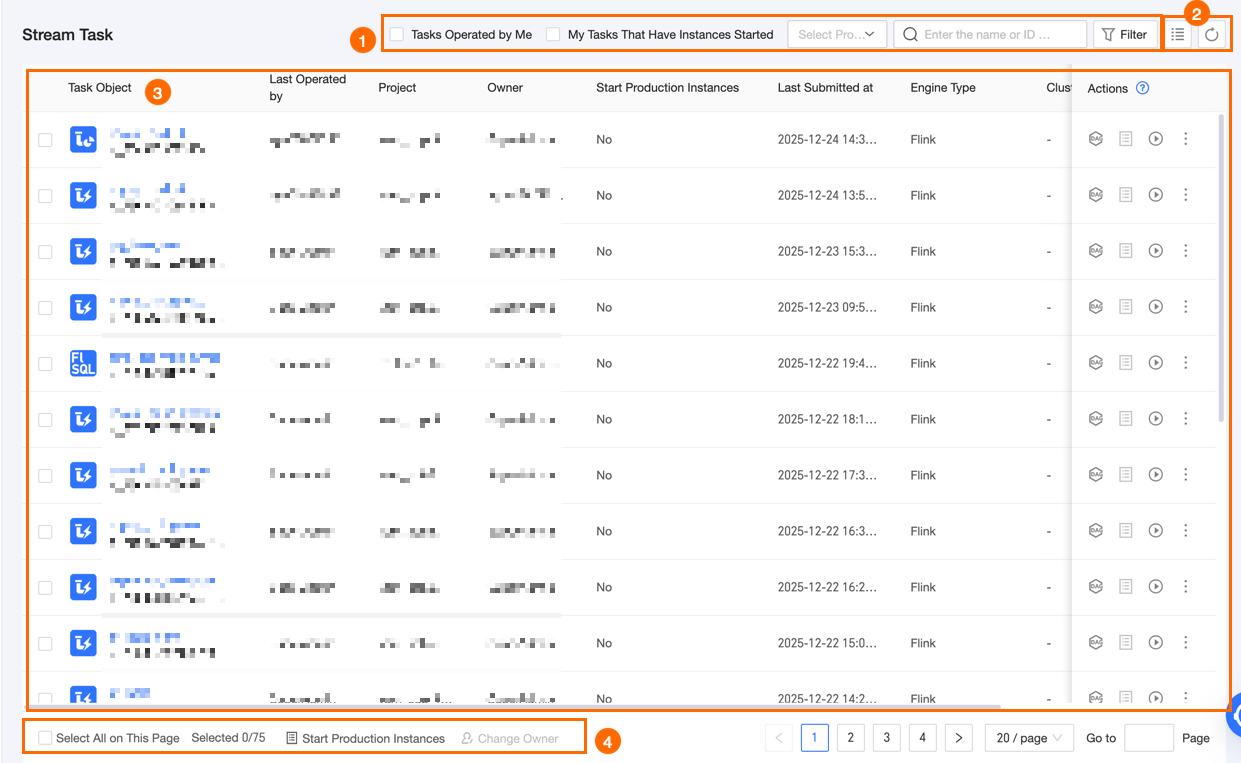Click list icon in the 2025-12-22 18:1… row
Image resolution: width=1241 pixels, height=763 pixels.
click(x=1126, y=419)
